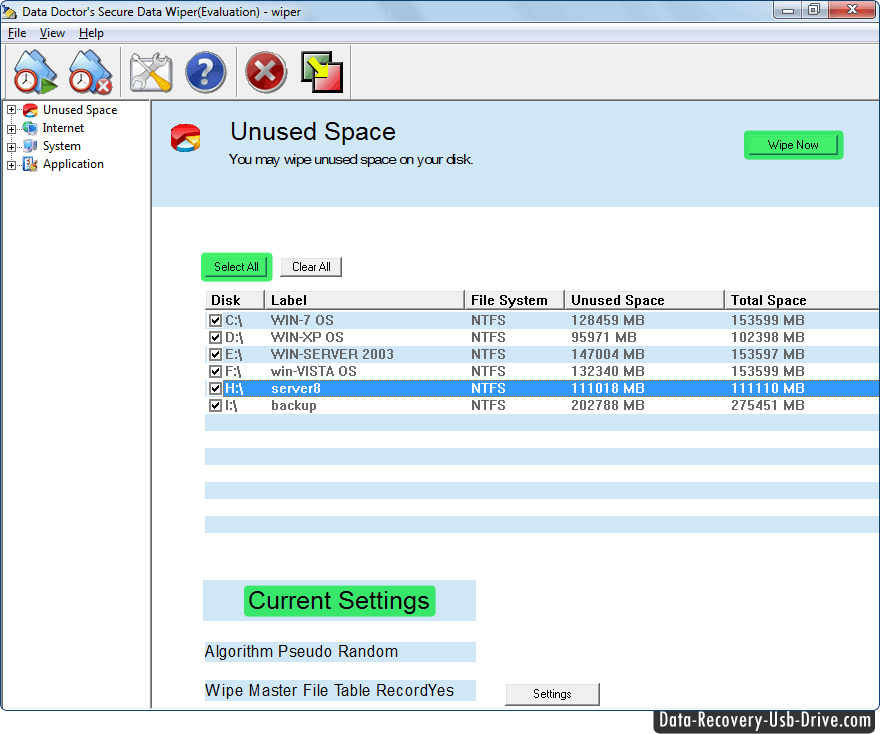Click the Unused Space tree icon
This screenshot has width=880, height=734.
(30, 110)
